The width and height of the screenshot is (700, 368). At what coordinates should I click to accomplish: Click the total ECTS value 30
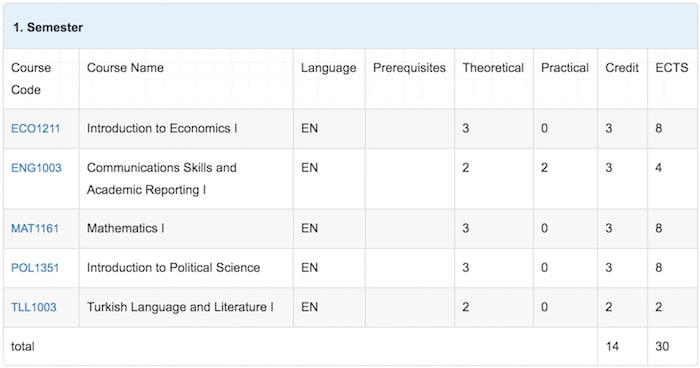[662, 346]
